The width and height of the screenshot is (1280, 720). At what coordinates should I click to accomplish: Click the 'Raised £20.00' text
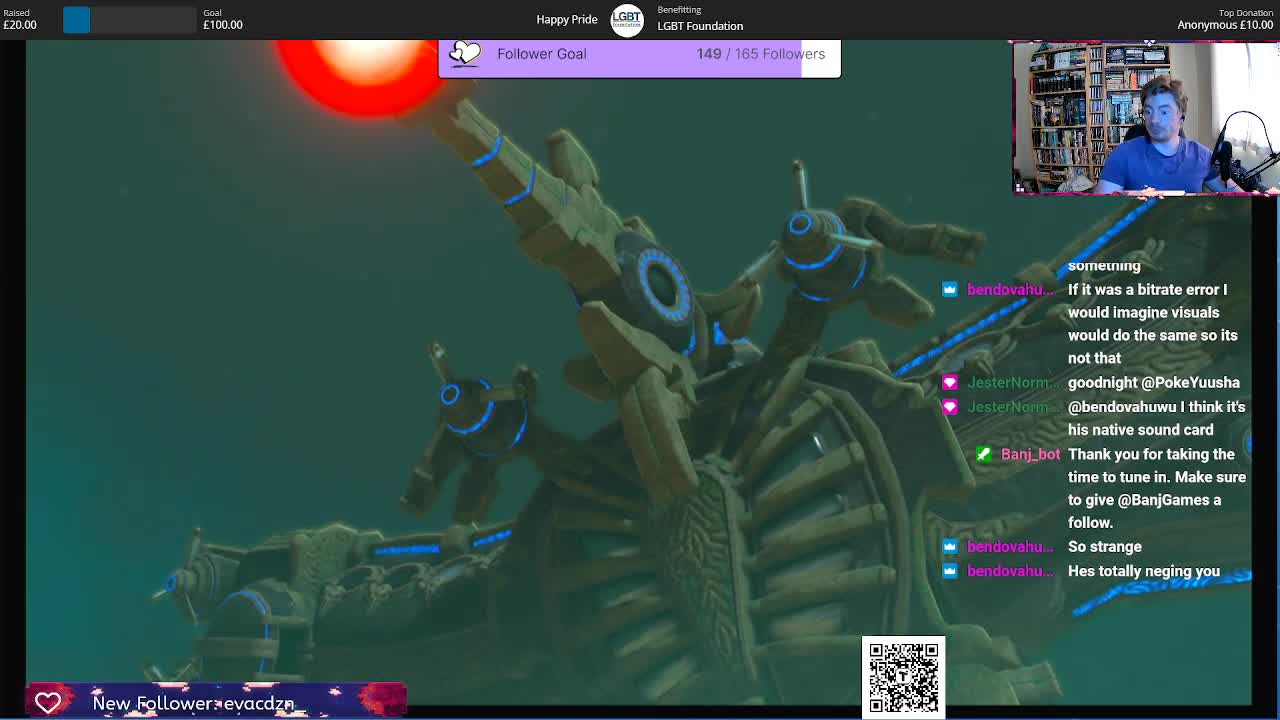tap(20, 19)
